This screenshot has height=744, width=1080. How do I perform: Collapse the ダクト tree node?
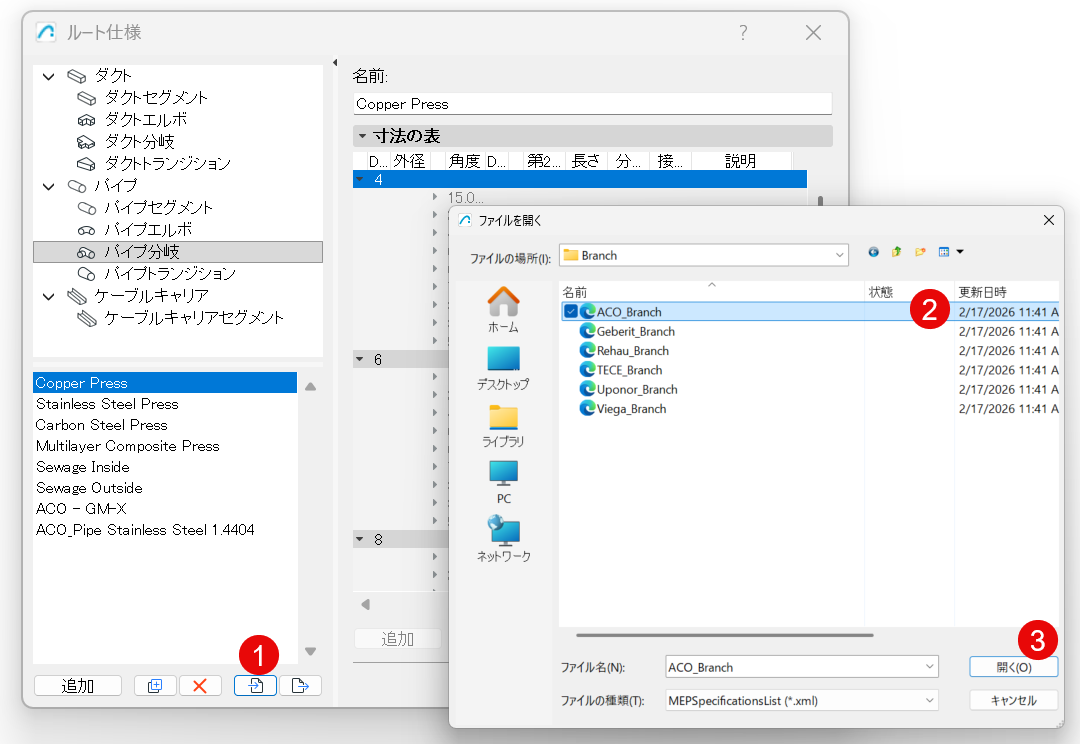pos(48,76)
